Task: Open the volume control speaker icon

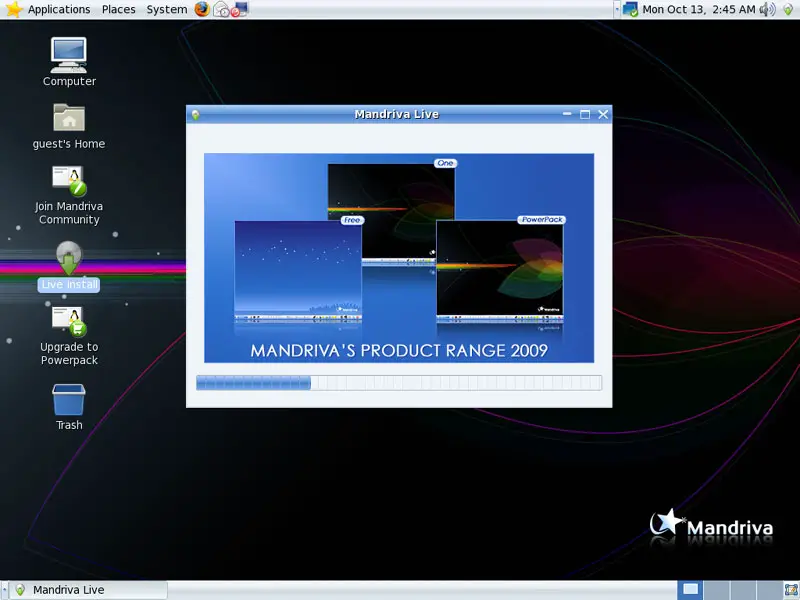Action: 767,9
